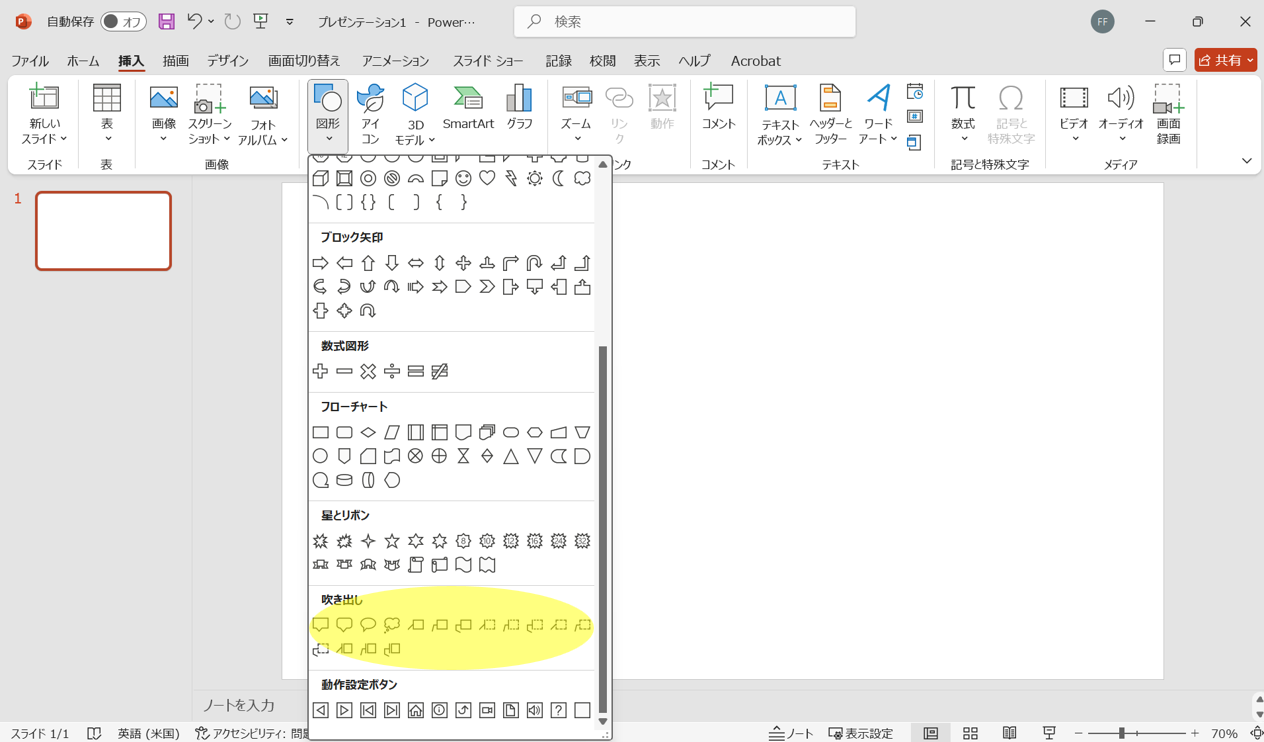The height and width of the screenshot is (742, 1264).
Task: Click the zoom slider handle
Action: (1122, 733)
